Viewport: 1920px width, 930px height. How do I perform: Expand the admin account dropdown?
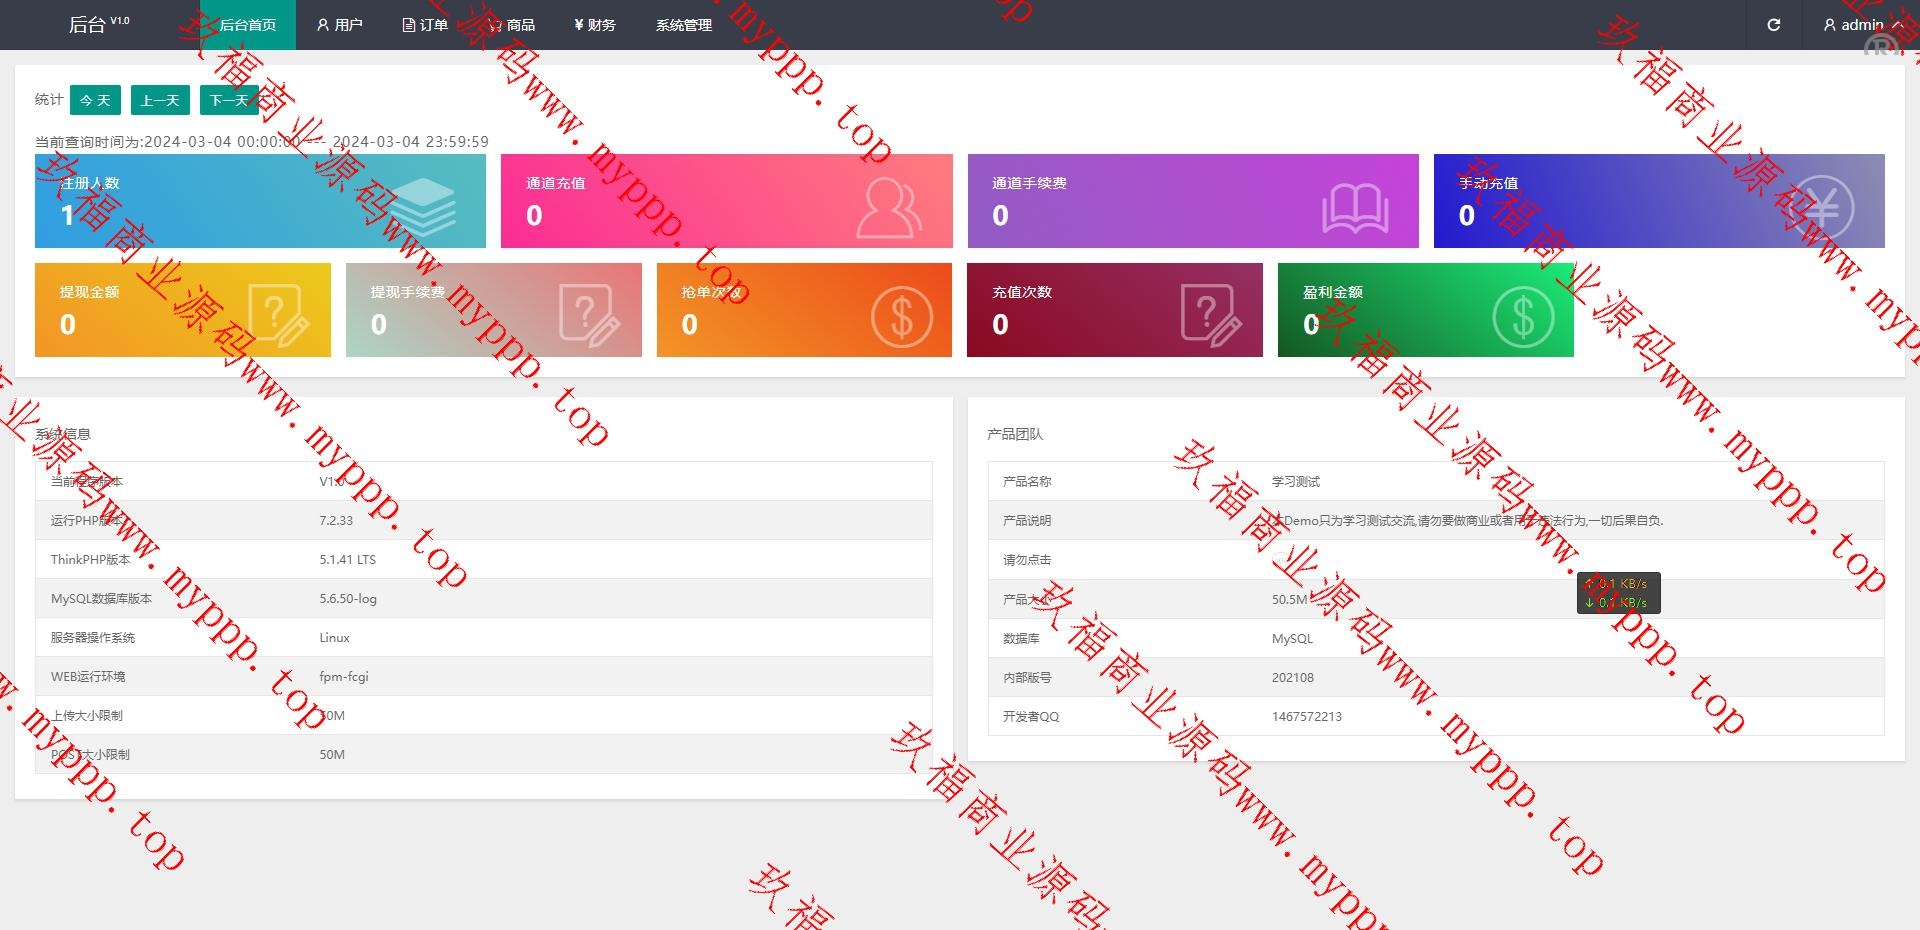tap(1861, 25)
